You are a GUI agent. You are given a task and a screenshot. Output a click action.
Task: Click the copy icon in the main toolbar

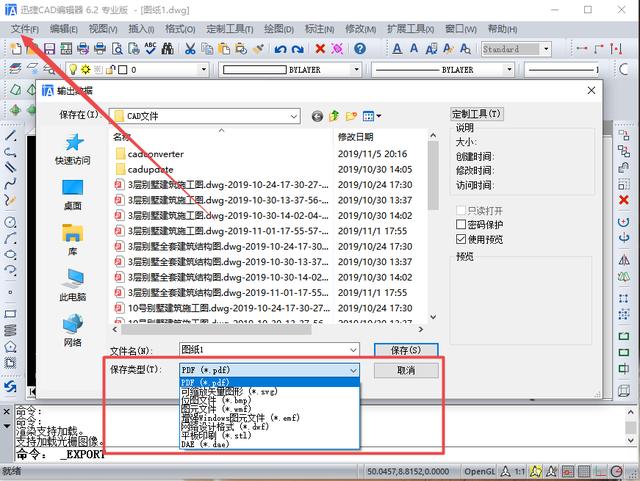point(207,49)
